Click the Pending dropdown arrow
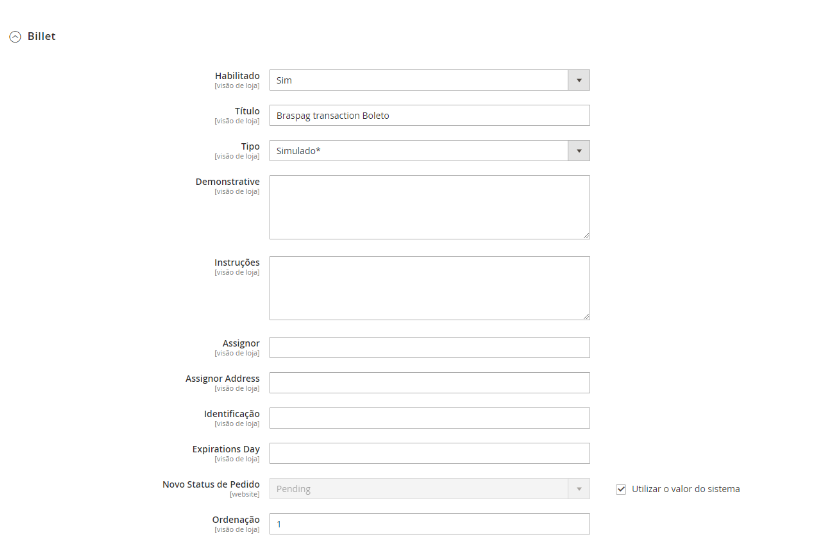 (579, 489)
